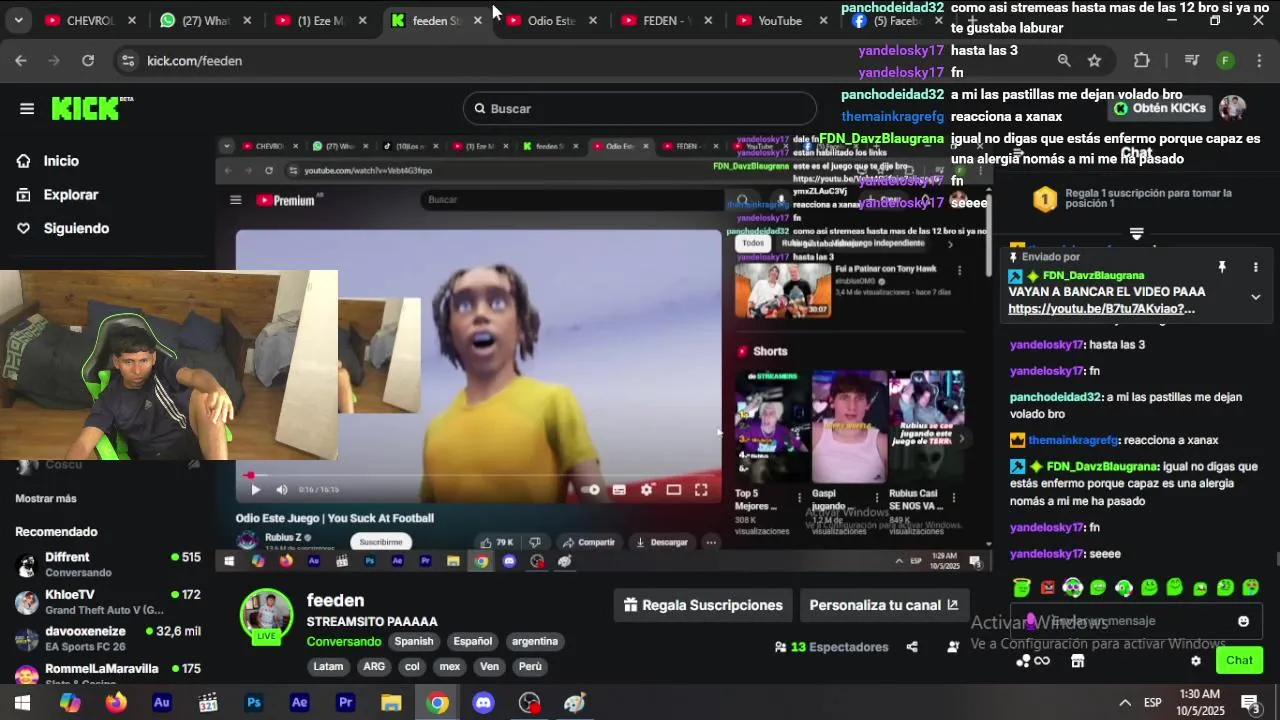Click the Obtén KICKs button
This screenshot has height=720, width=1280.
click(x=1160, y=108)
